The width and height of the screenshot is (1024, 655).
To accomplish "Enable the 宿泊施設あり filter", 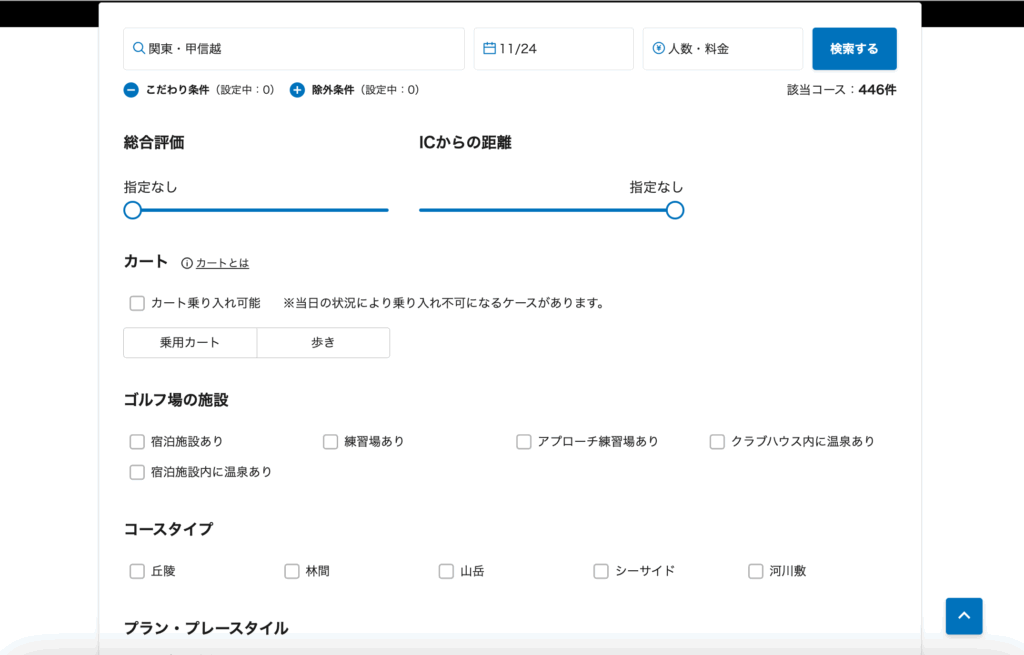I will [137, 441].
